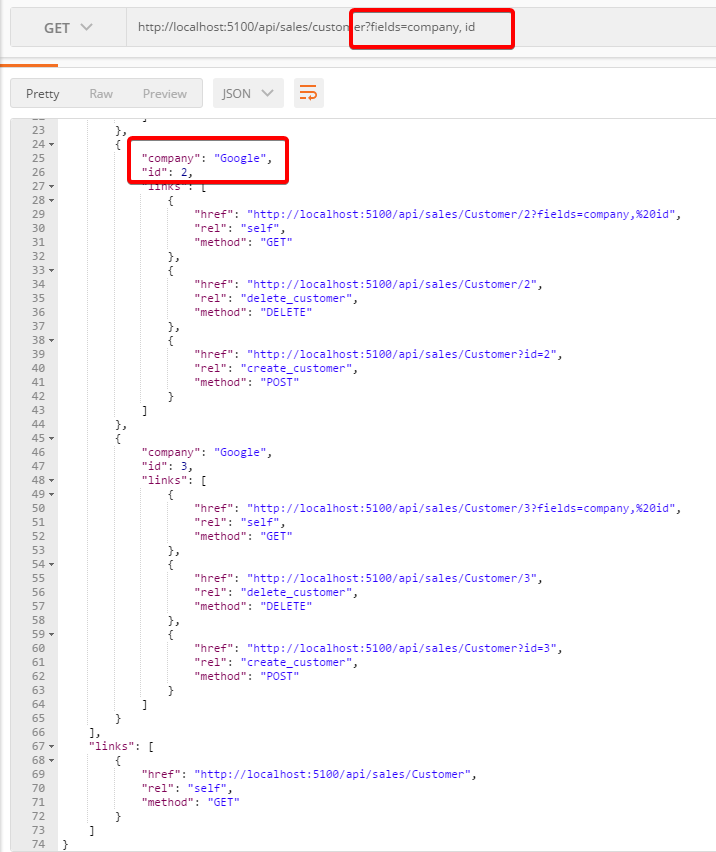This screenshot has height=852, width=716.
Task: Collapse the links array at line 48
Action: [x=52, y=480]
